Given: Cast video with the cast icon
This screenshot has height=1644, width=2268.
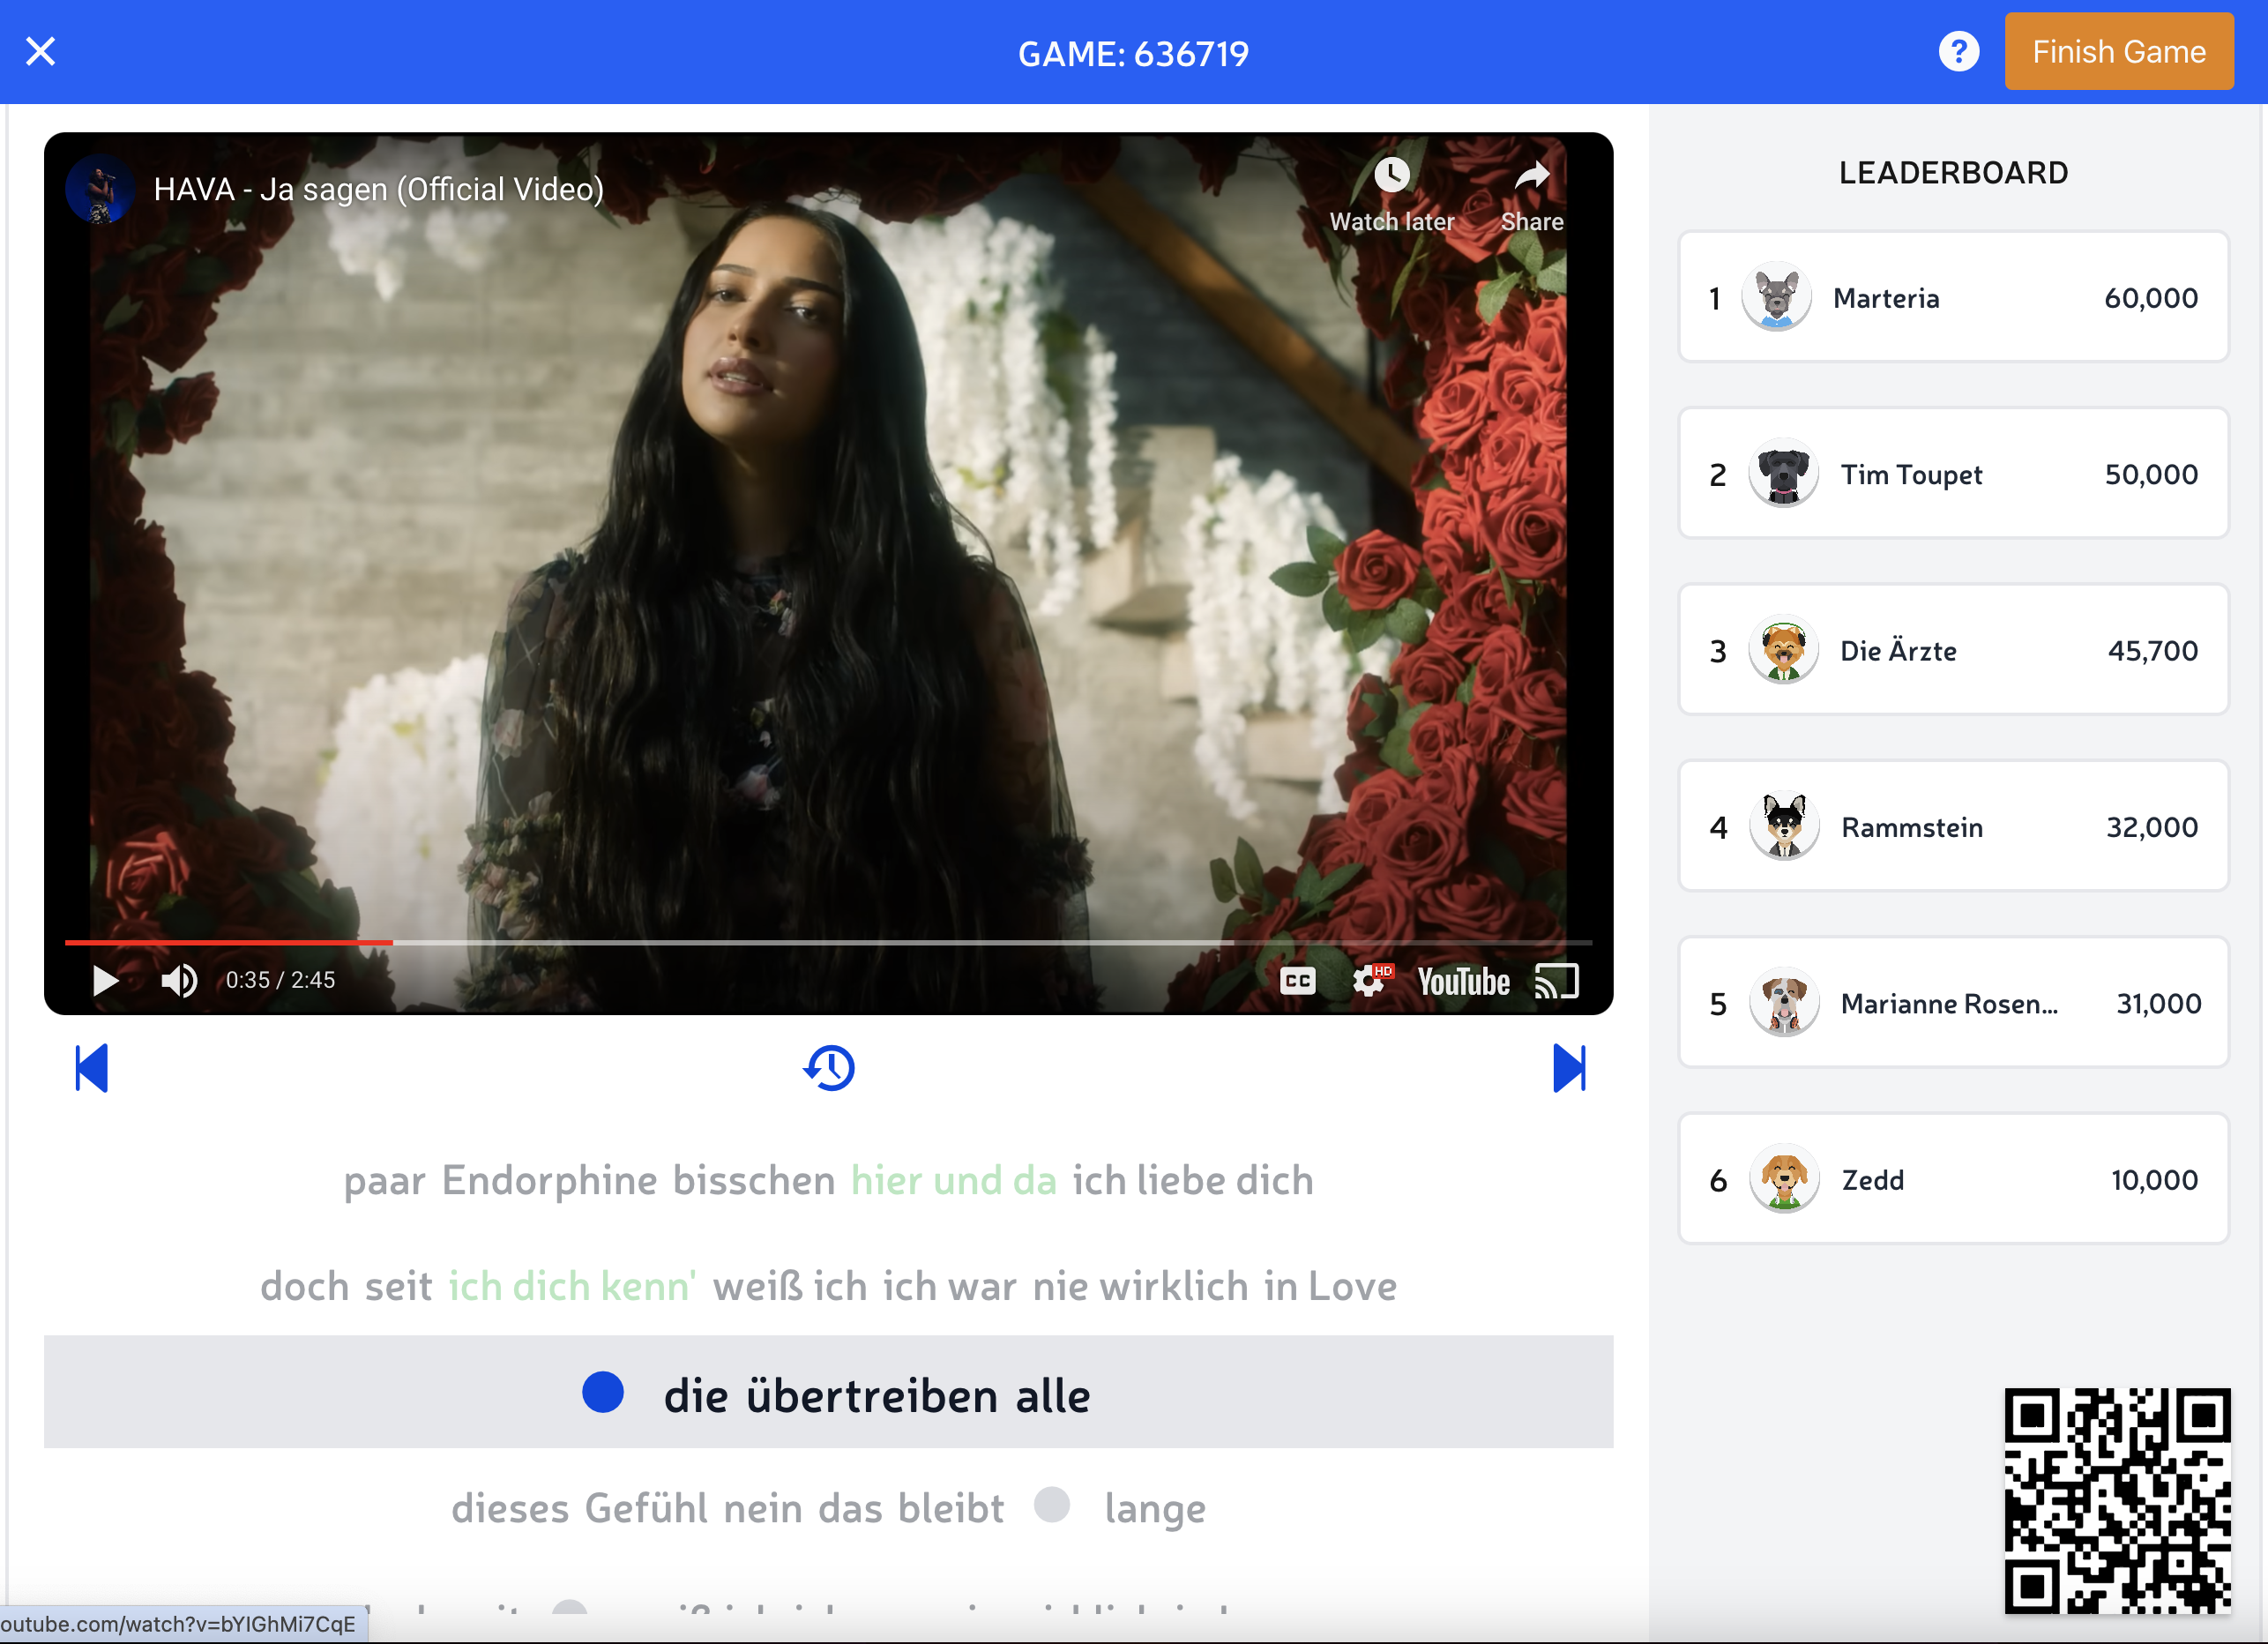Looking at the screenshot, I should coord(1556,981).
